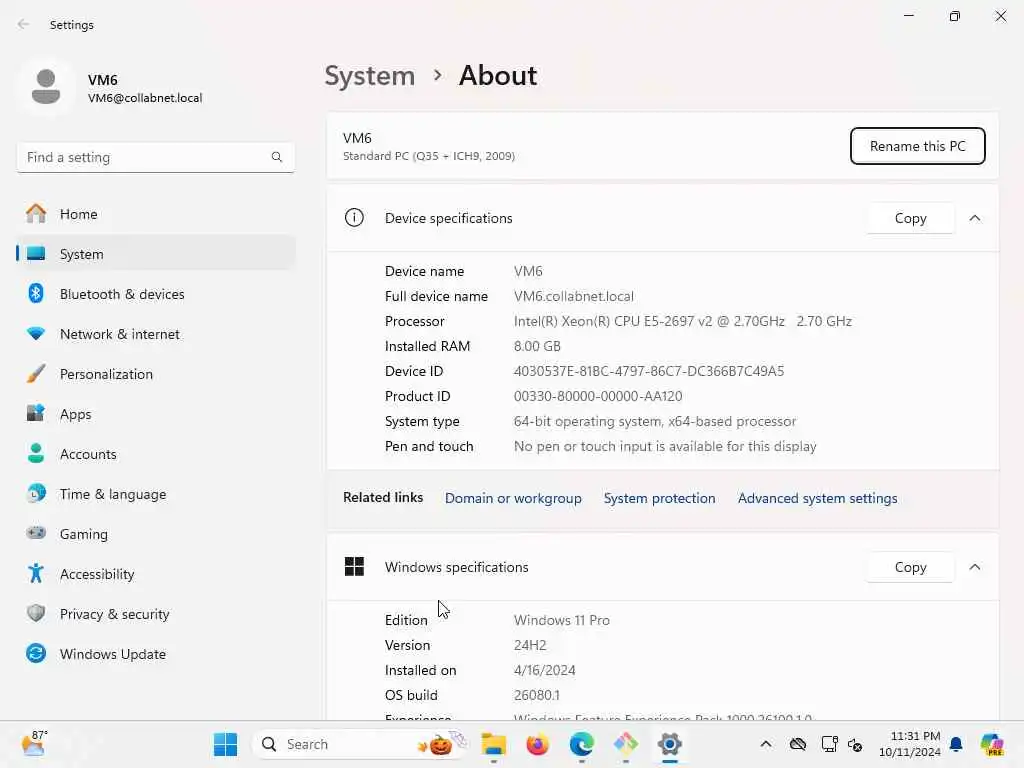The width and height of the screenshot is (1024, 768).
Task: Open Personalization settings
Action: coord(155,374)
